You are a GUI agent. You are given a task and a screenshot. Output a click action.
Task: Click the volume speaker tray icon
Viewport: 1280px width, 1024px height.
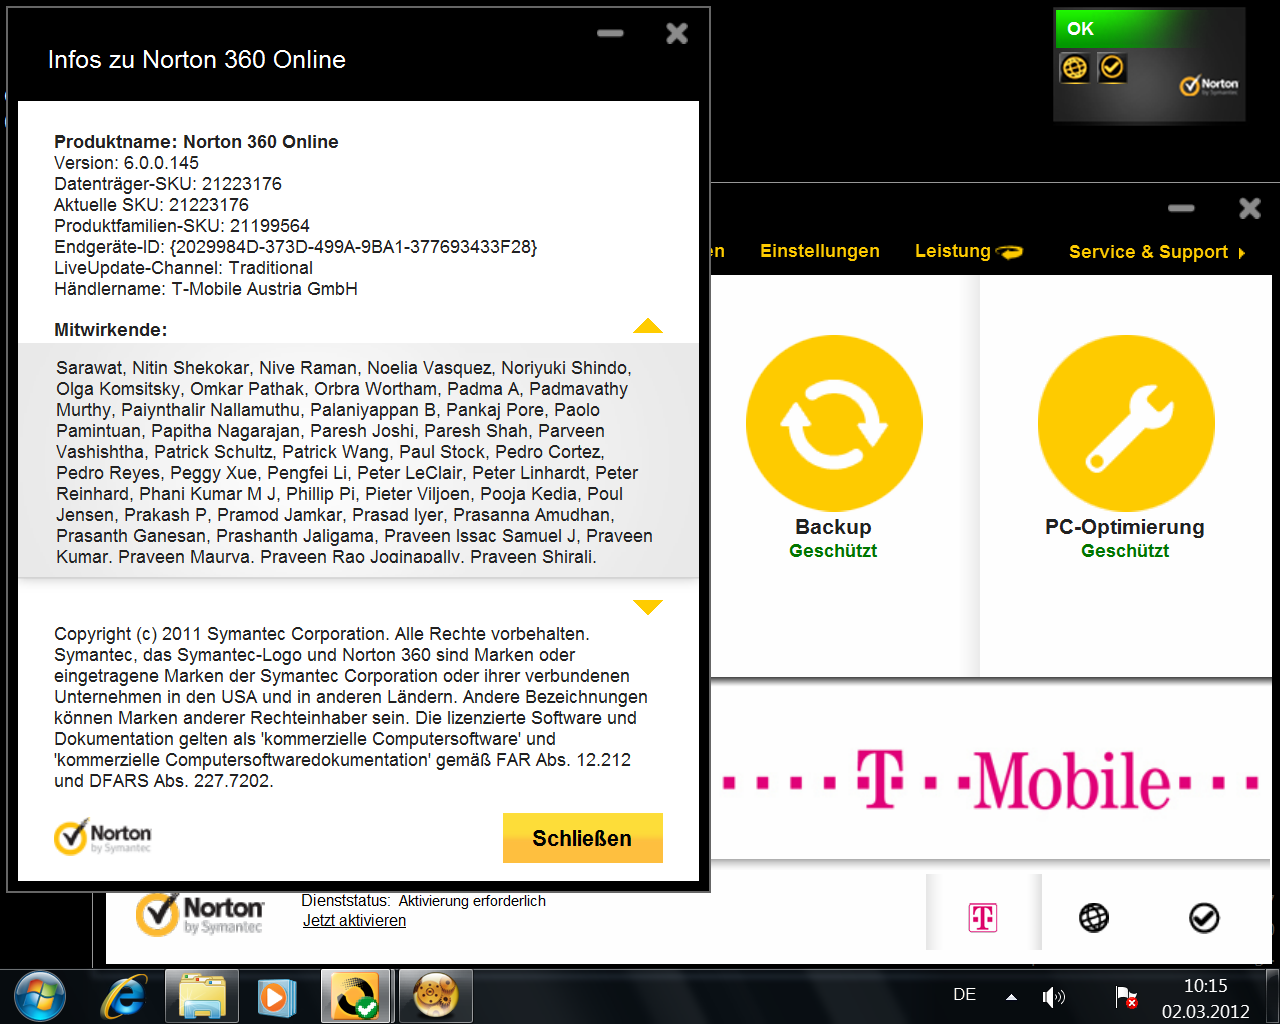pos(1053,996)
